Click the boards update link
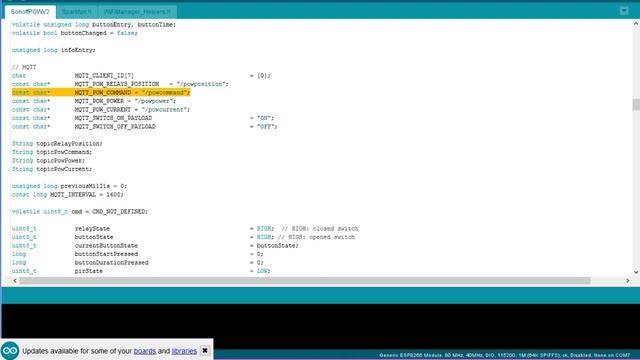 tap(144, 351)
